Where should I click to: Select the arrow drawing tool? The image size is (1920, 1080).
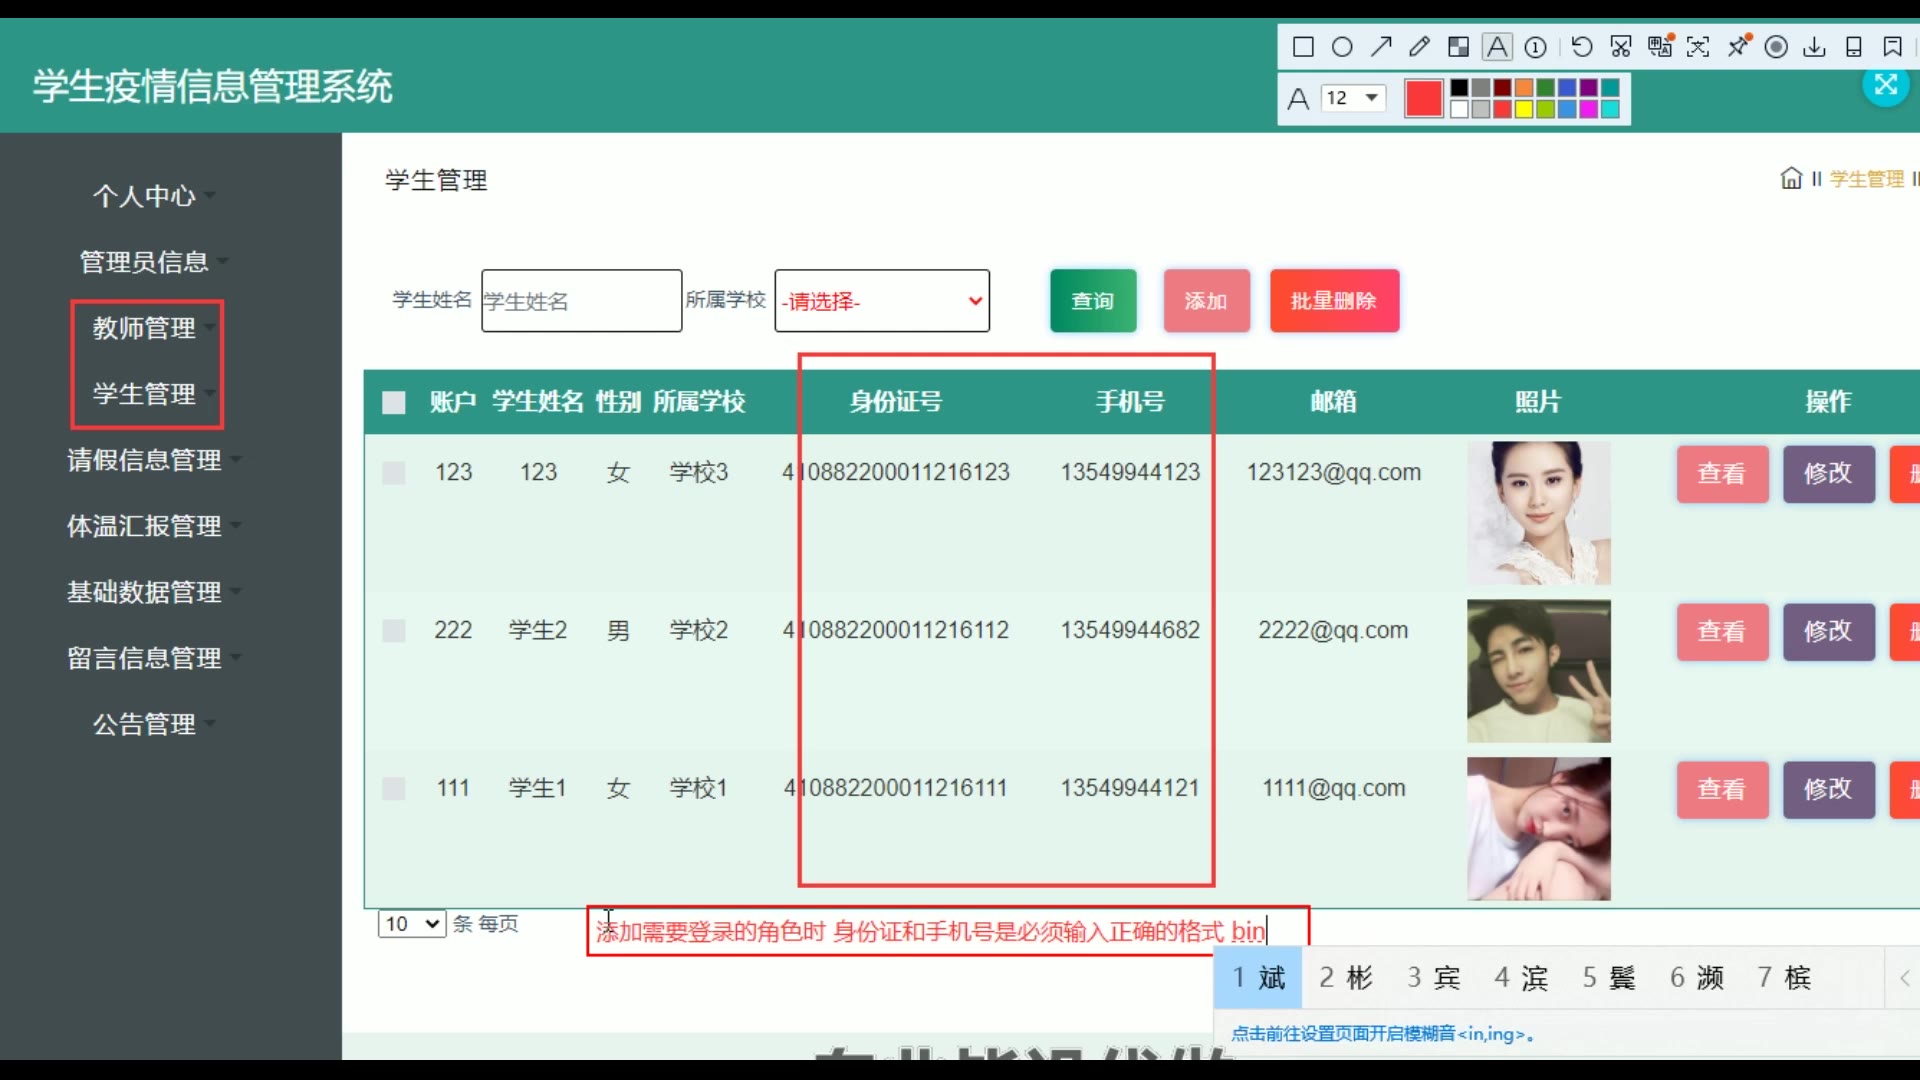click(x=1381, y=47)
